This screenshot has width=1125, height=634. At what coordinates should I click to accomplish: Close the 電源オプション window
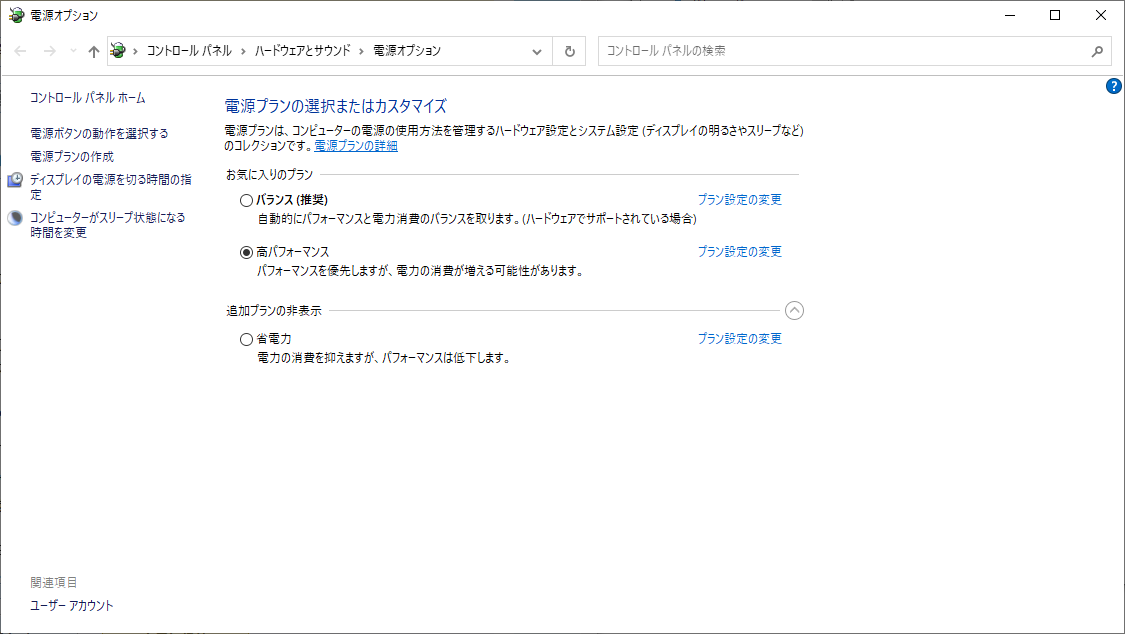tap(1101, 15)
